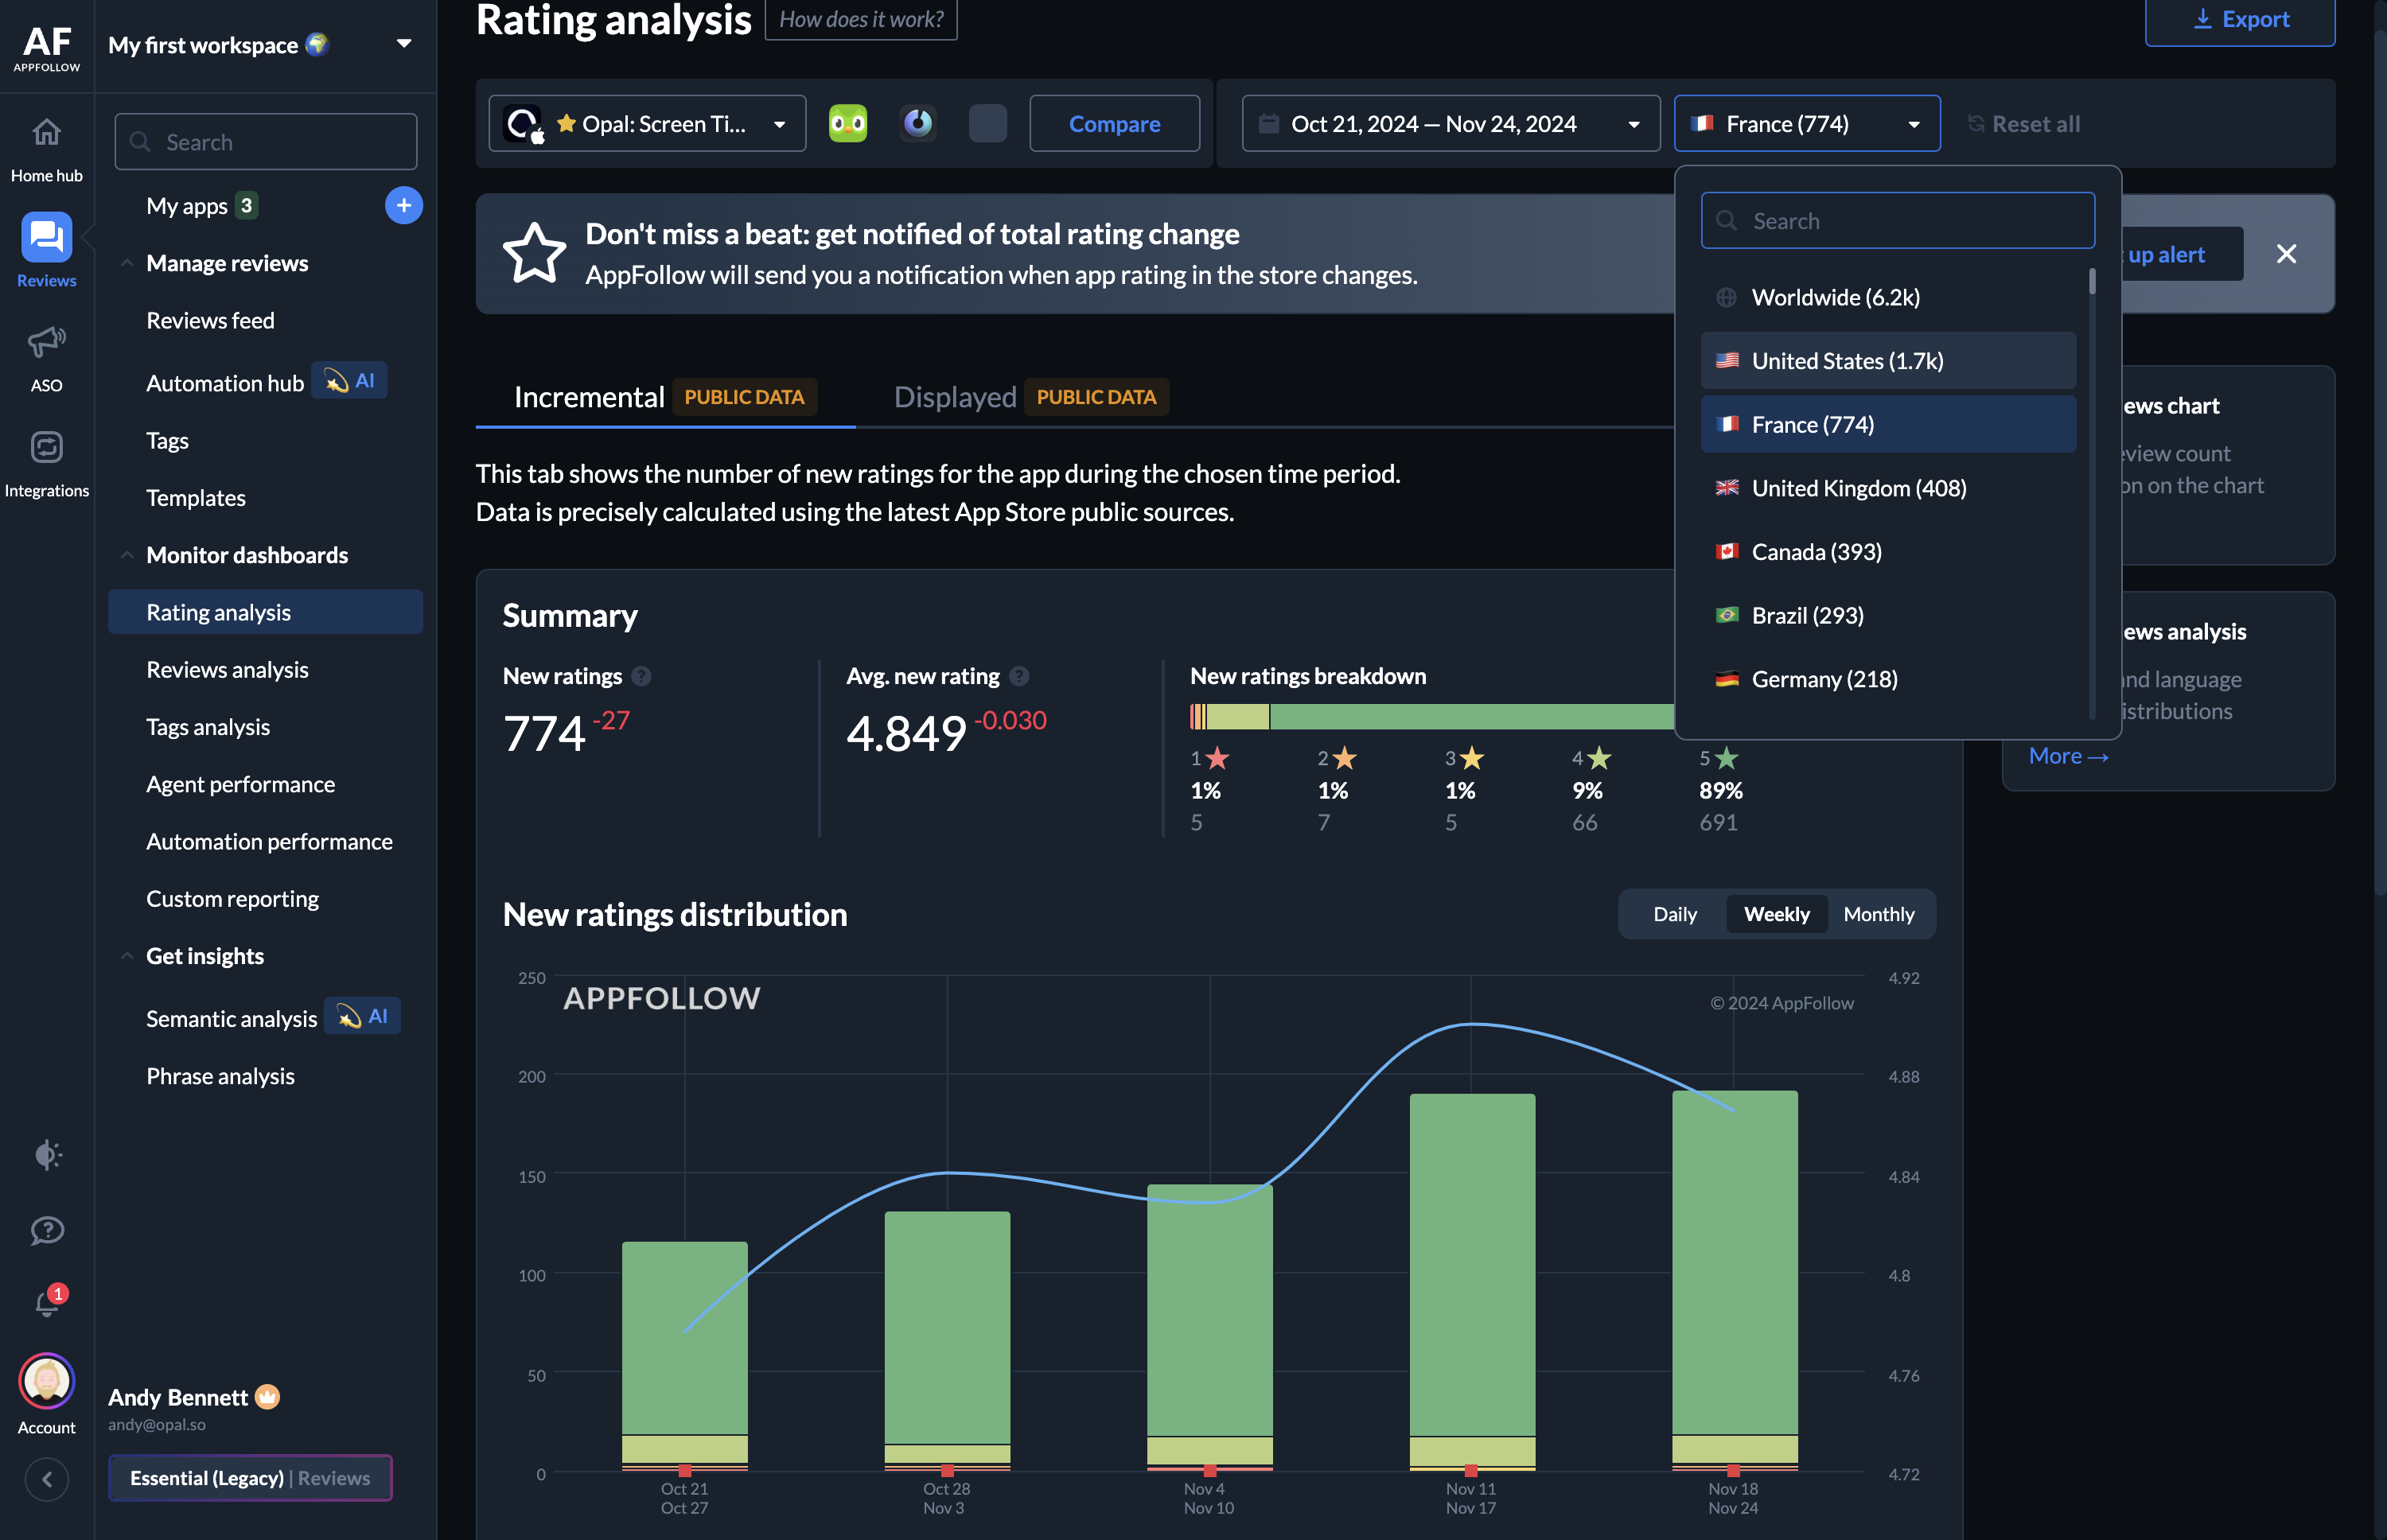Open the Account avatar
This screenshot has width=2387, height=1540.
tap(46, 1382)
